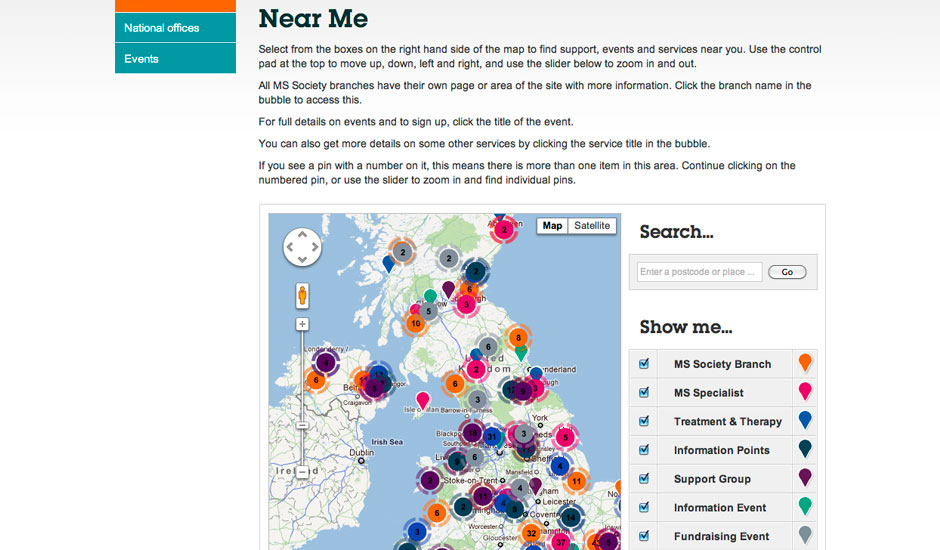Open the navy cluster numbered 14
Screen dimensions: 940x550
tap(570, 517)
